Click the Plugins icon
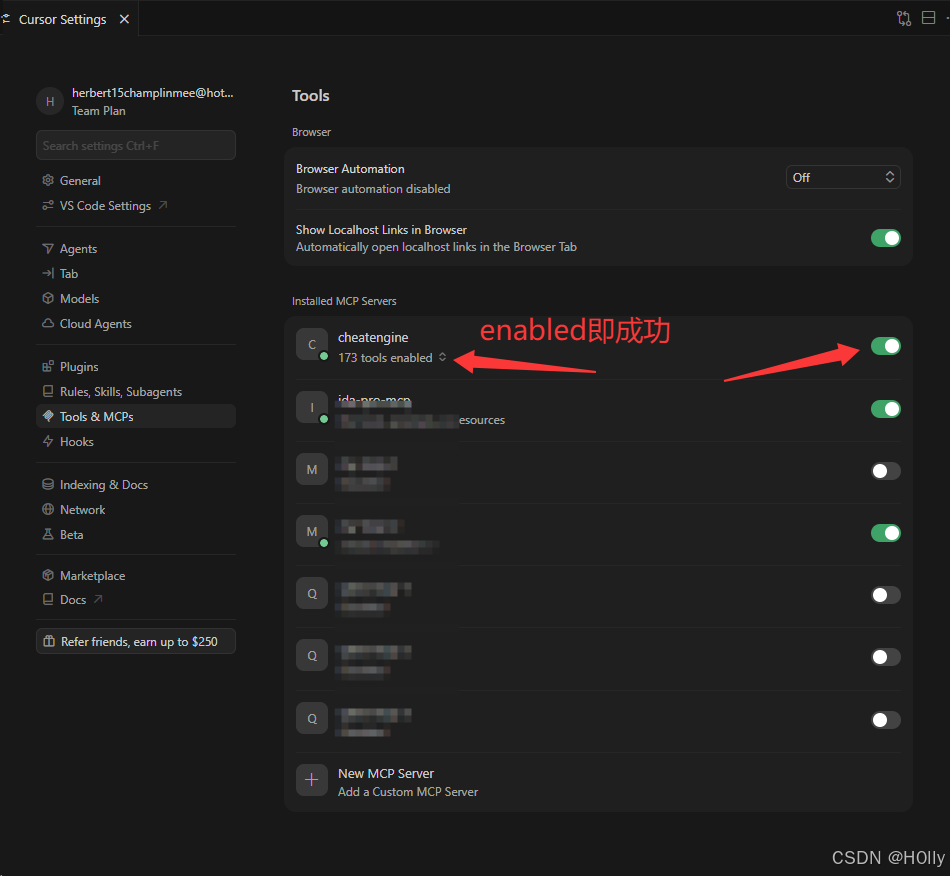 point(48,366)
